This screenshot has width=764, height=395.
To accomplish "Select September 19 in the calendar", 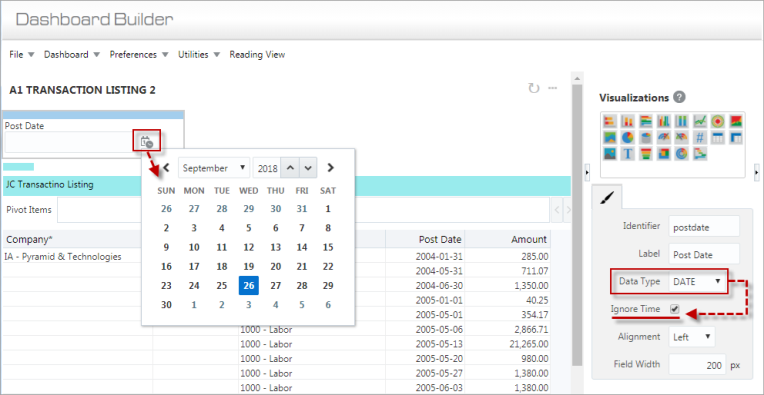I will click(x=248, y=266).
